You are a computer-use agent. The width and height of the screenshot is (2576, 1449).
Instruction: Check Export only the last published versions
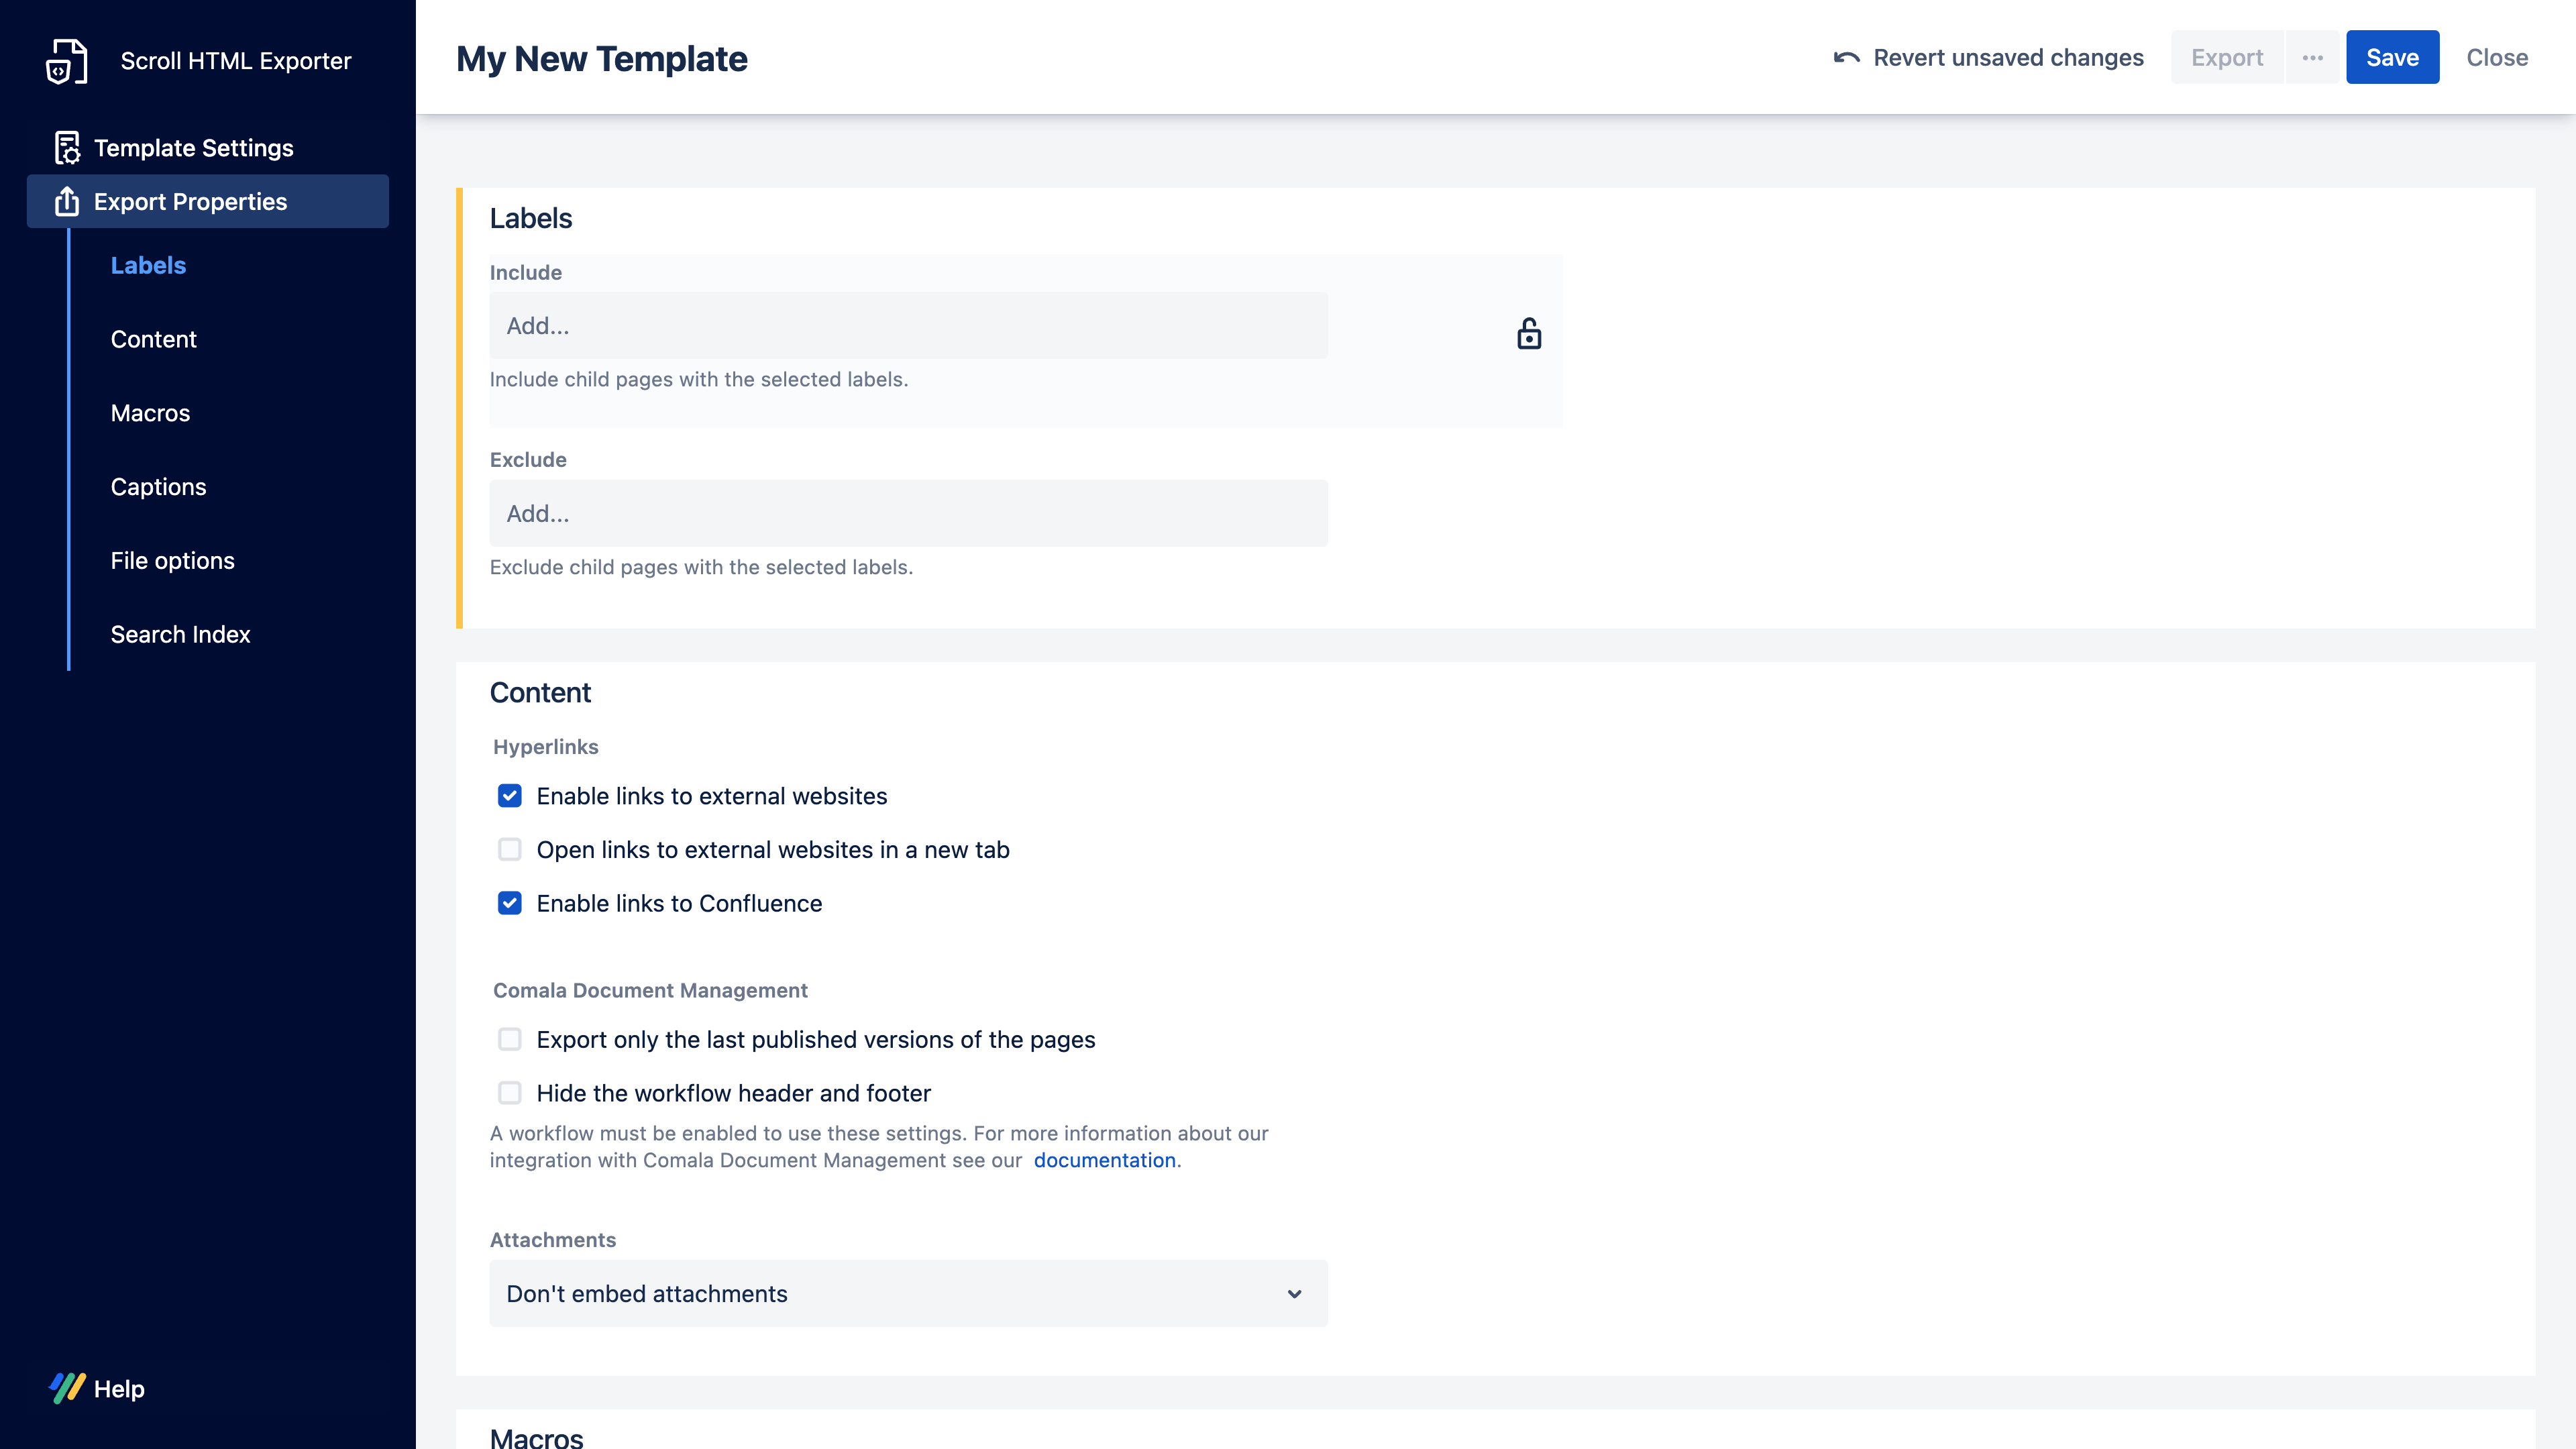click(511, 1039)
